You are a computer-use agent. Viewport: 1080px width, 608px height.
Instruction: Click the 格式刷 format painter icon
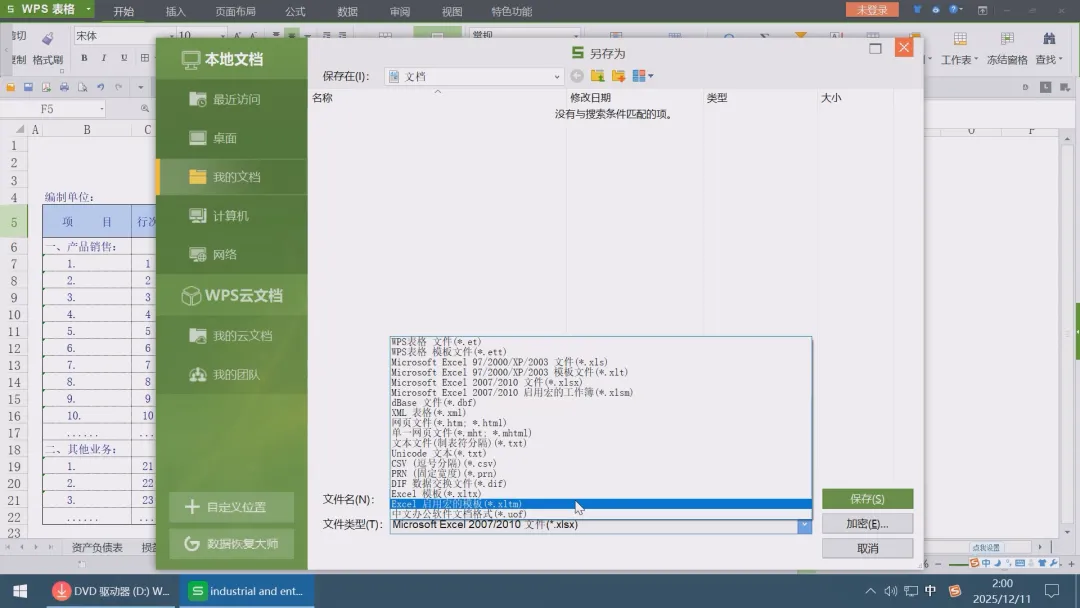(48, 39)
